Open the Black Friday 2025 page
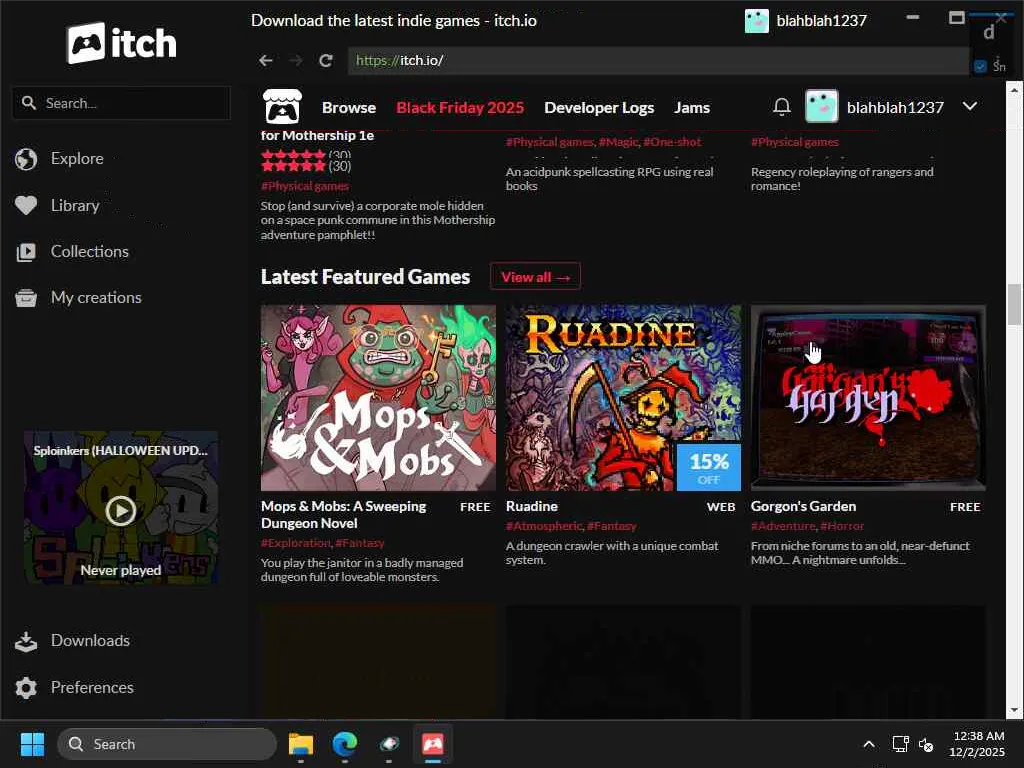 (x=460, y=108)
